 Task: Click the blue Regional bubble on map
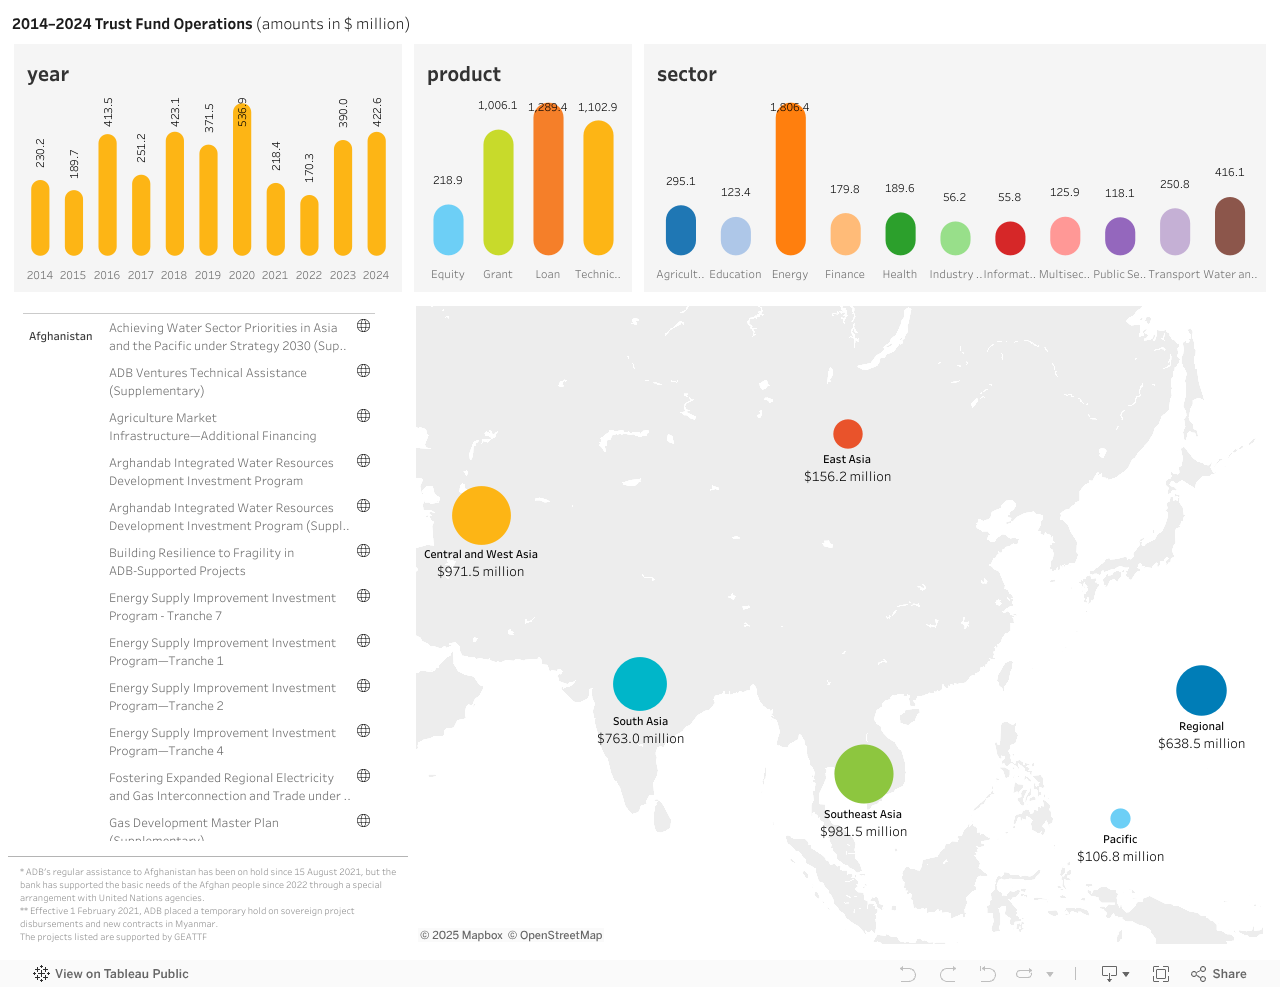tap(1201, 691)
